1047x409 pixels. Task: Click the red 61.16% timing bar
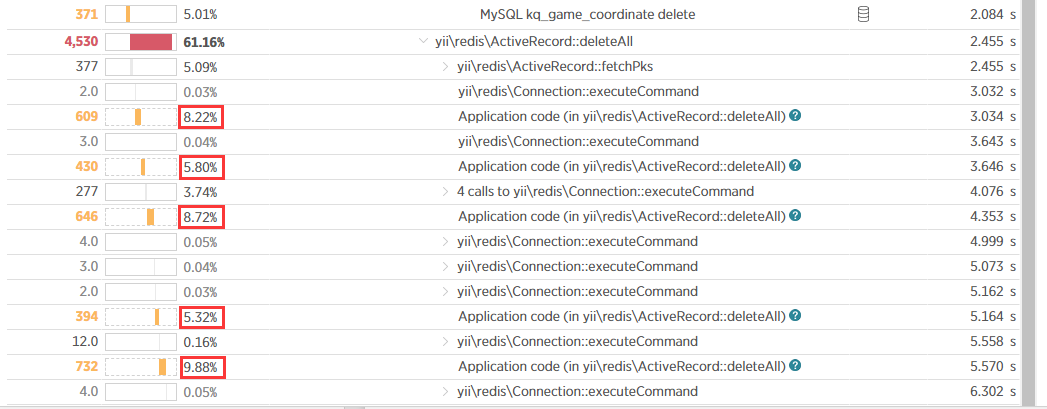coord(151,42)
